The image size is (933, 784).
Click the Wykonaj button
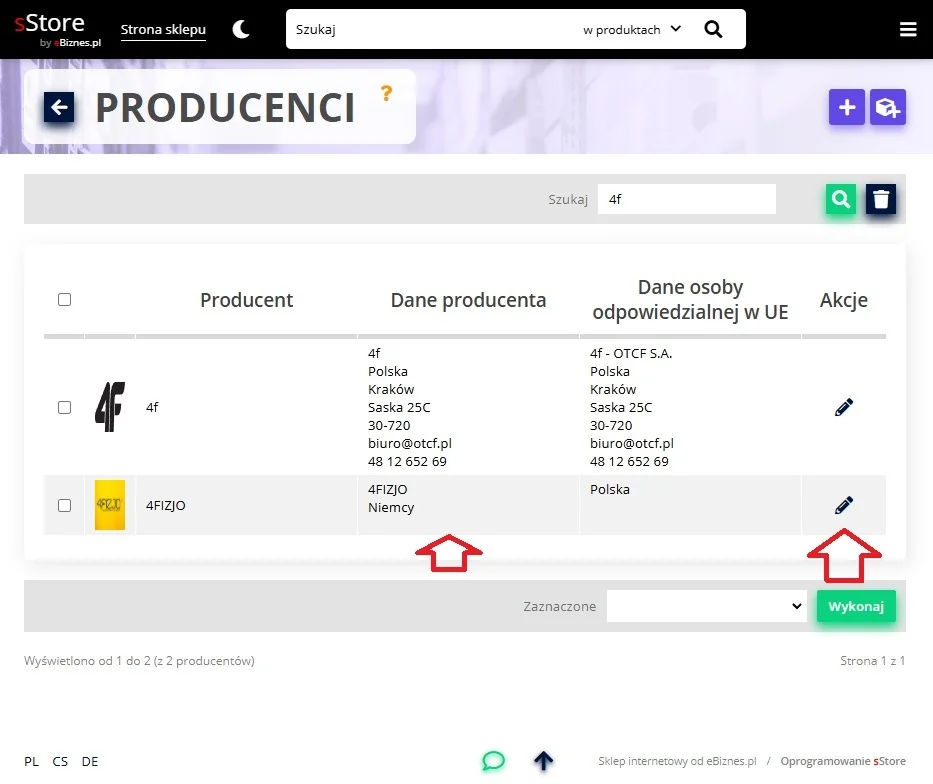tap(856, 606)
